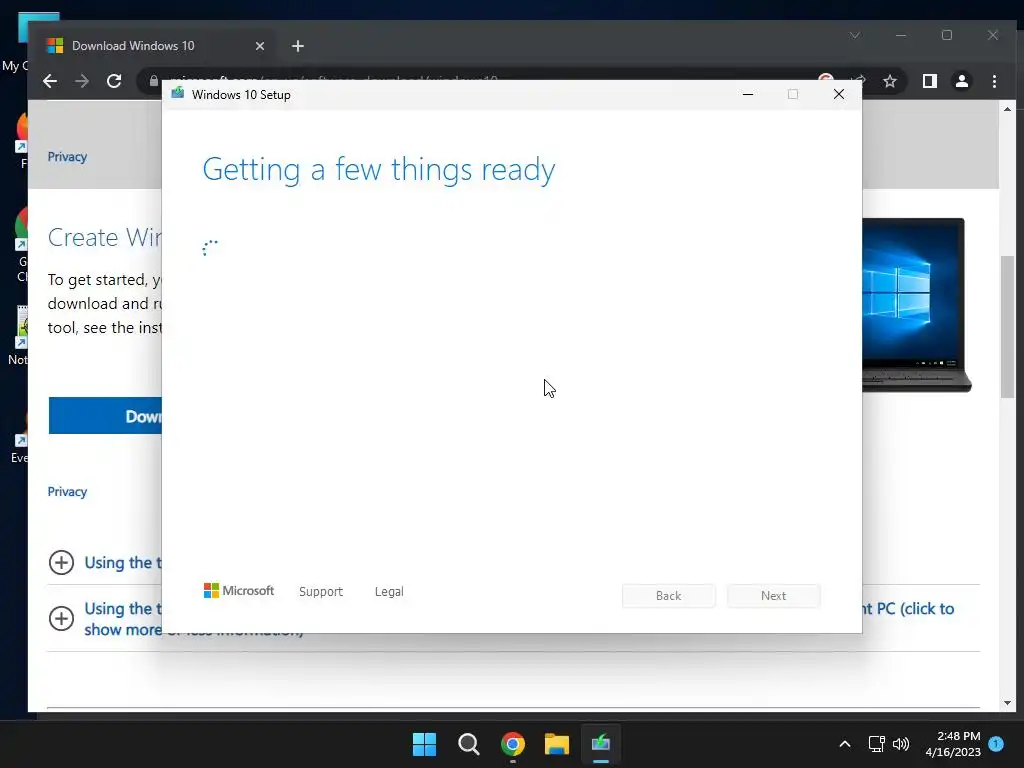This screenshot has width=1024, height=768.
Task: Minimize the Windows 10 Setup window
Action: pyautogui.click(x=748, y=95)
